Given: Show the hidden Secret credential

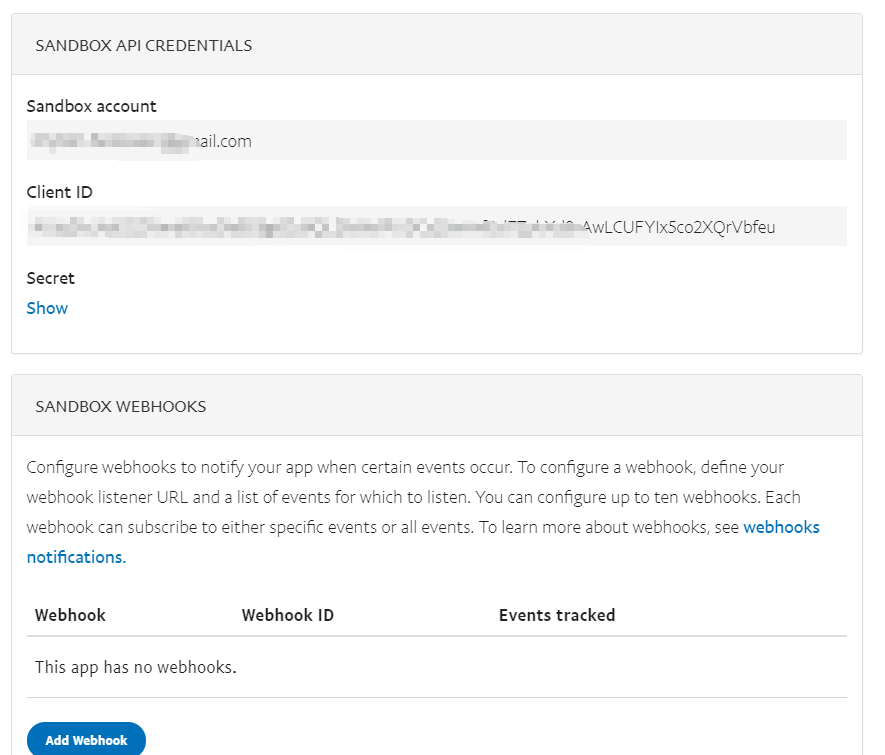Looking at the screenshot, I should [46, 308].
